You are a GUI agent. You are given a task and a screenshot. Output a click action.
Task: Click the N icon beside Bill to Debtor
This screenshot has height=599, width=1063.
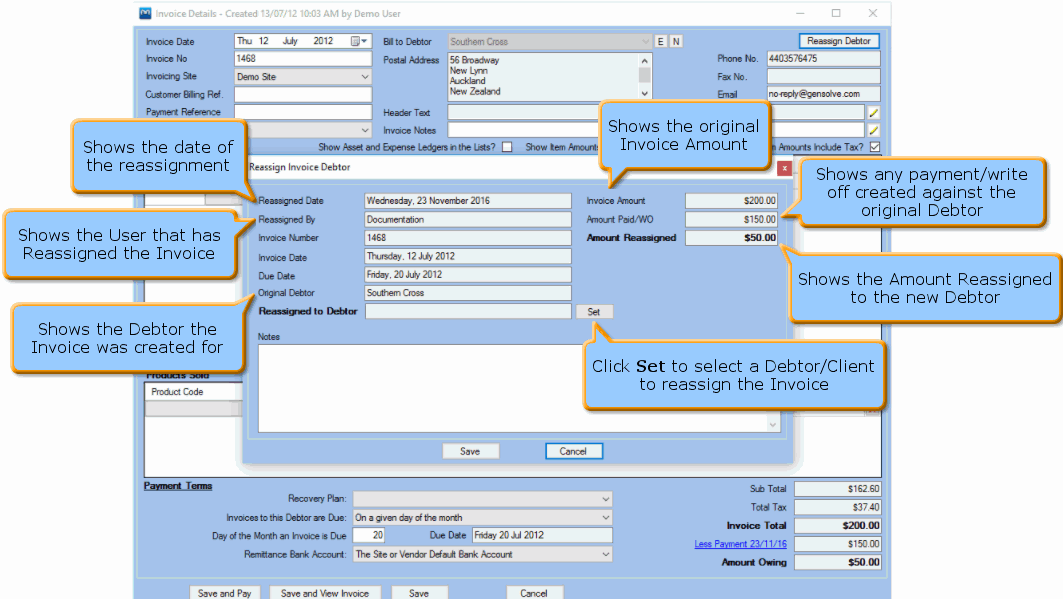point(675,41)
